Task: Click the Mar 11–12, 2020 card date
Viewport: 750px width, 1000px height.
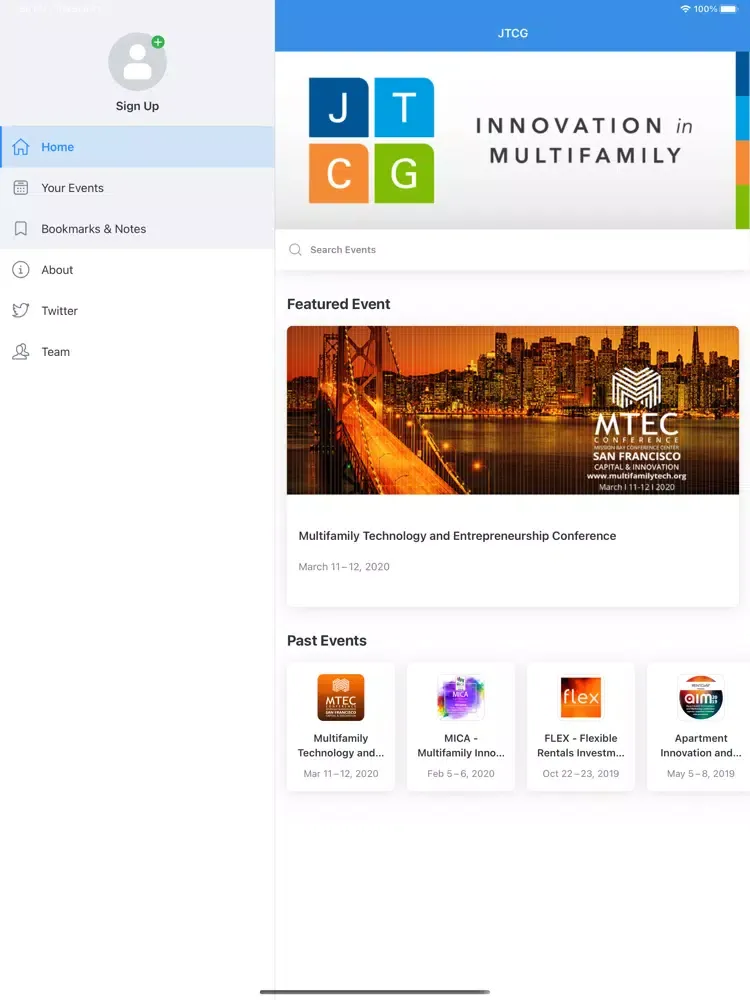Action: point(341,774)
